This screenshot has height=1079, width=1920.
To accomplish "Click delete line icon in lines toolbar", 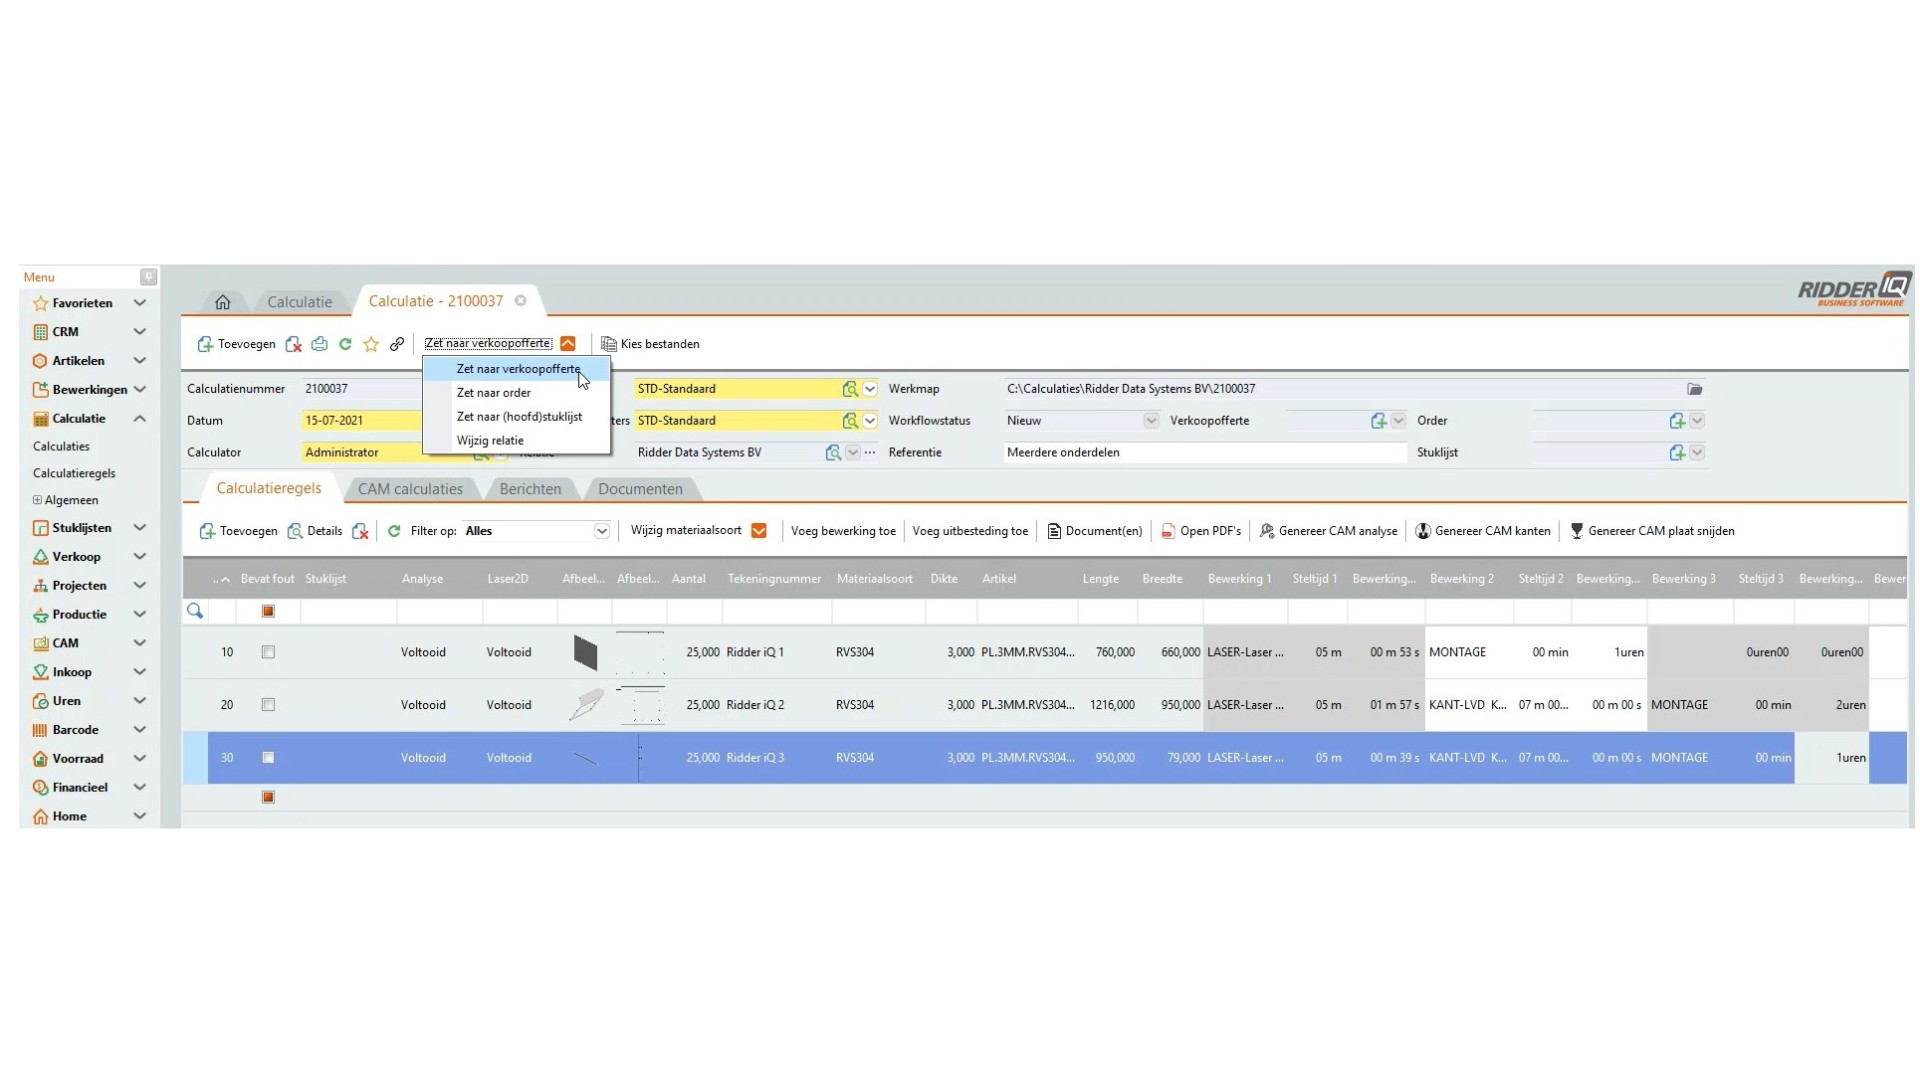I will (361, 531).
